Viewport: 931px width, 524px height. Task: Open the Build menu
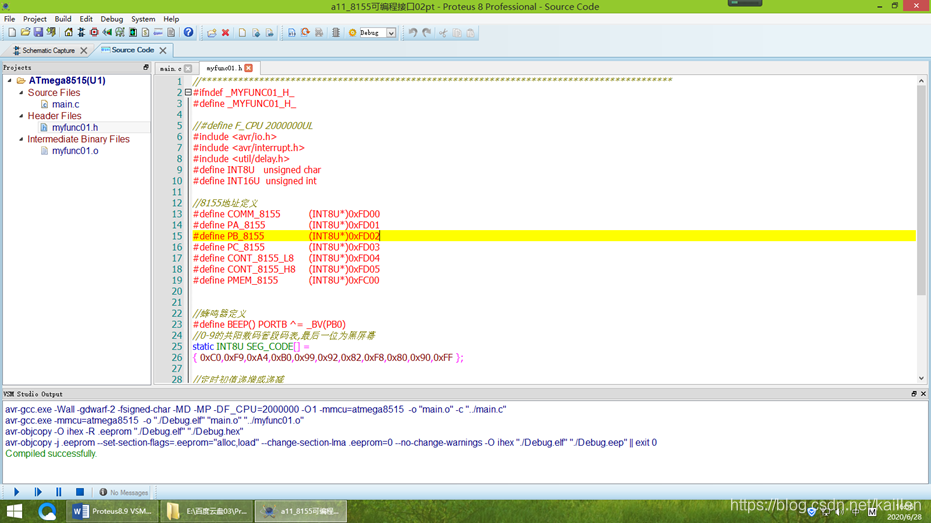click(63, 19)
